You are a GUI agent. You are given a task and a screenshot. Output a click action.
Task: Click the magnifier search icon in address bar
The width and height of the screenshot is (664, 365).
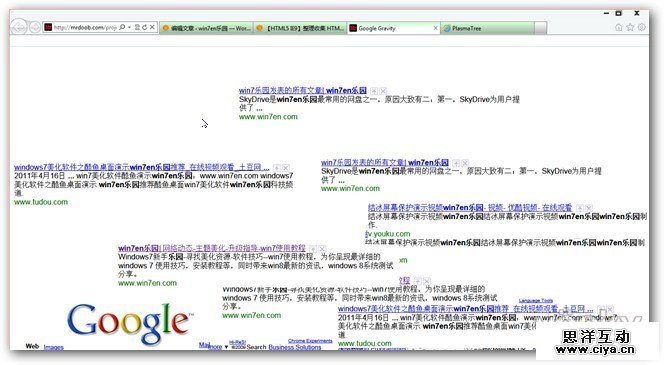point(122,27)
